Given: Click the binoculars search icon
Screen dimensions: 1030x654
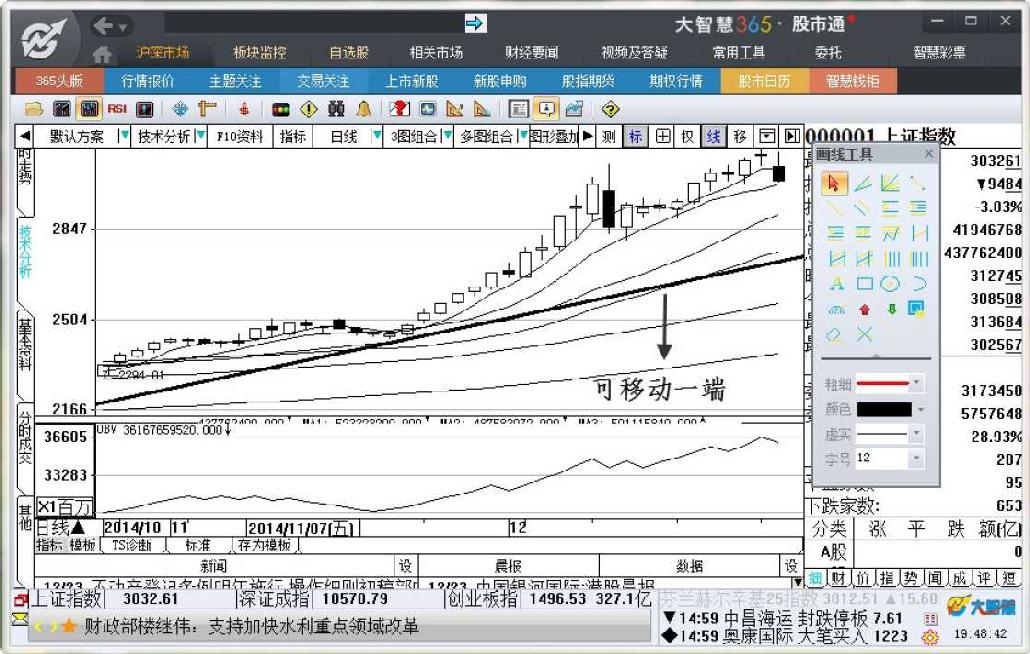Looking at the screenshot, I should pos(336,109).
